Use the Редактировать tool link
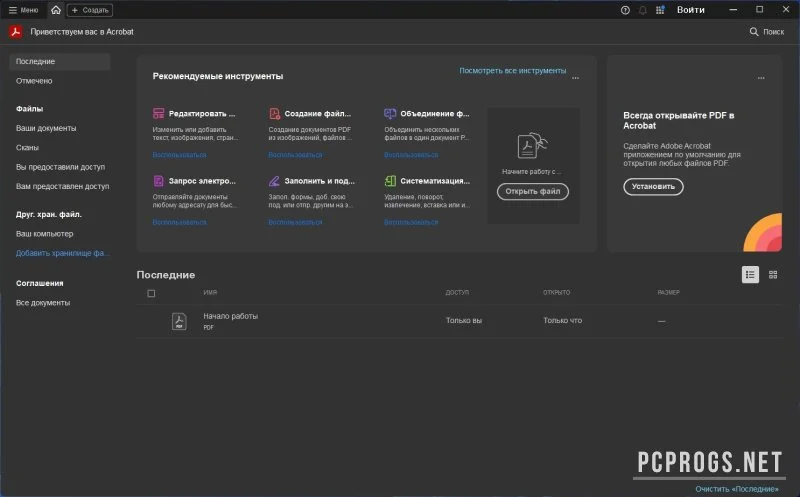 pyautogui.click(x=180, y=155)
